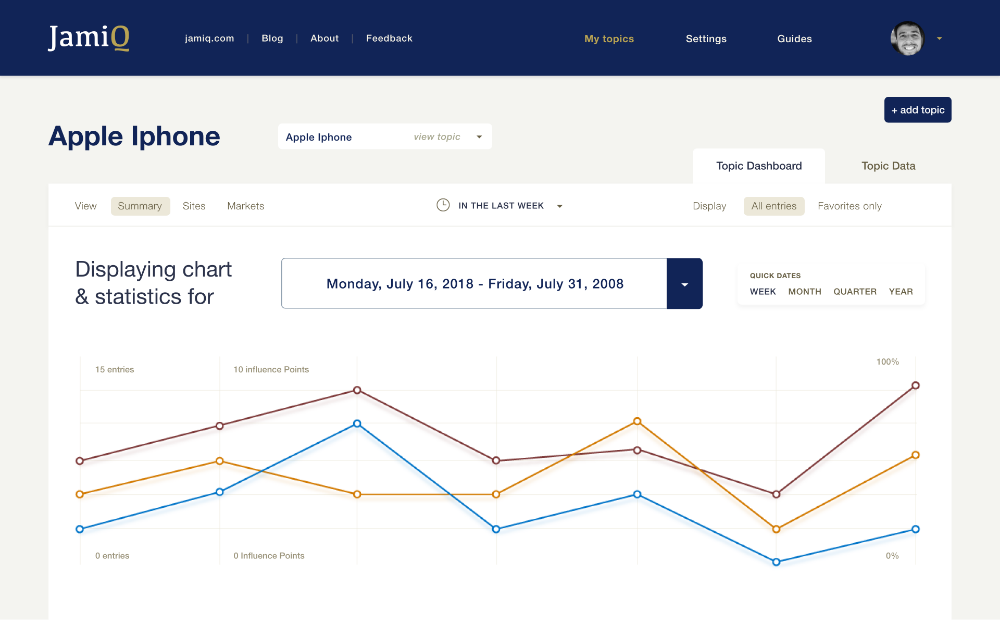
Task: Switch to the Topic Dashboard tab
Action: pos(759,166)
